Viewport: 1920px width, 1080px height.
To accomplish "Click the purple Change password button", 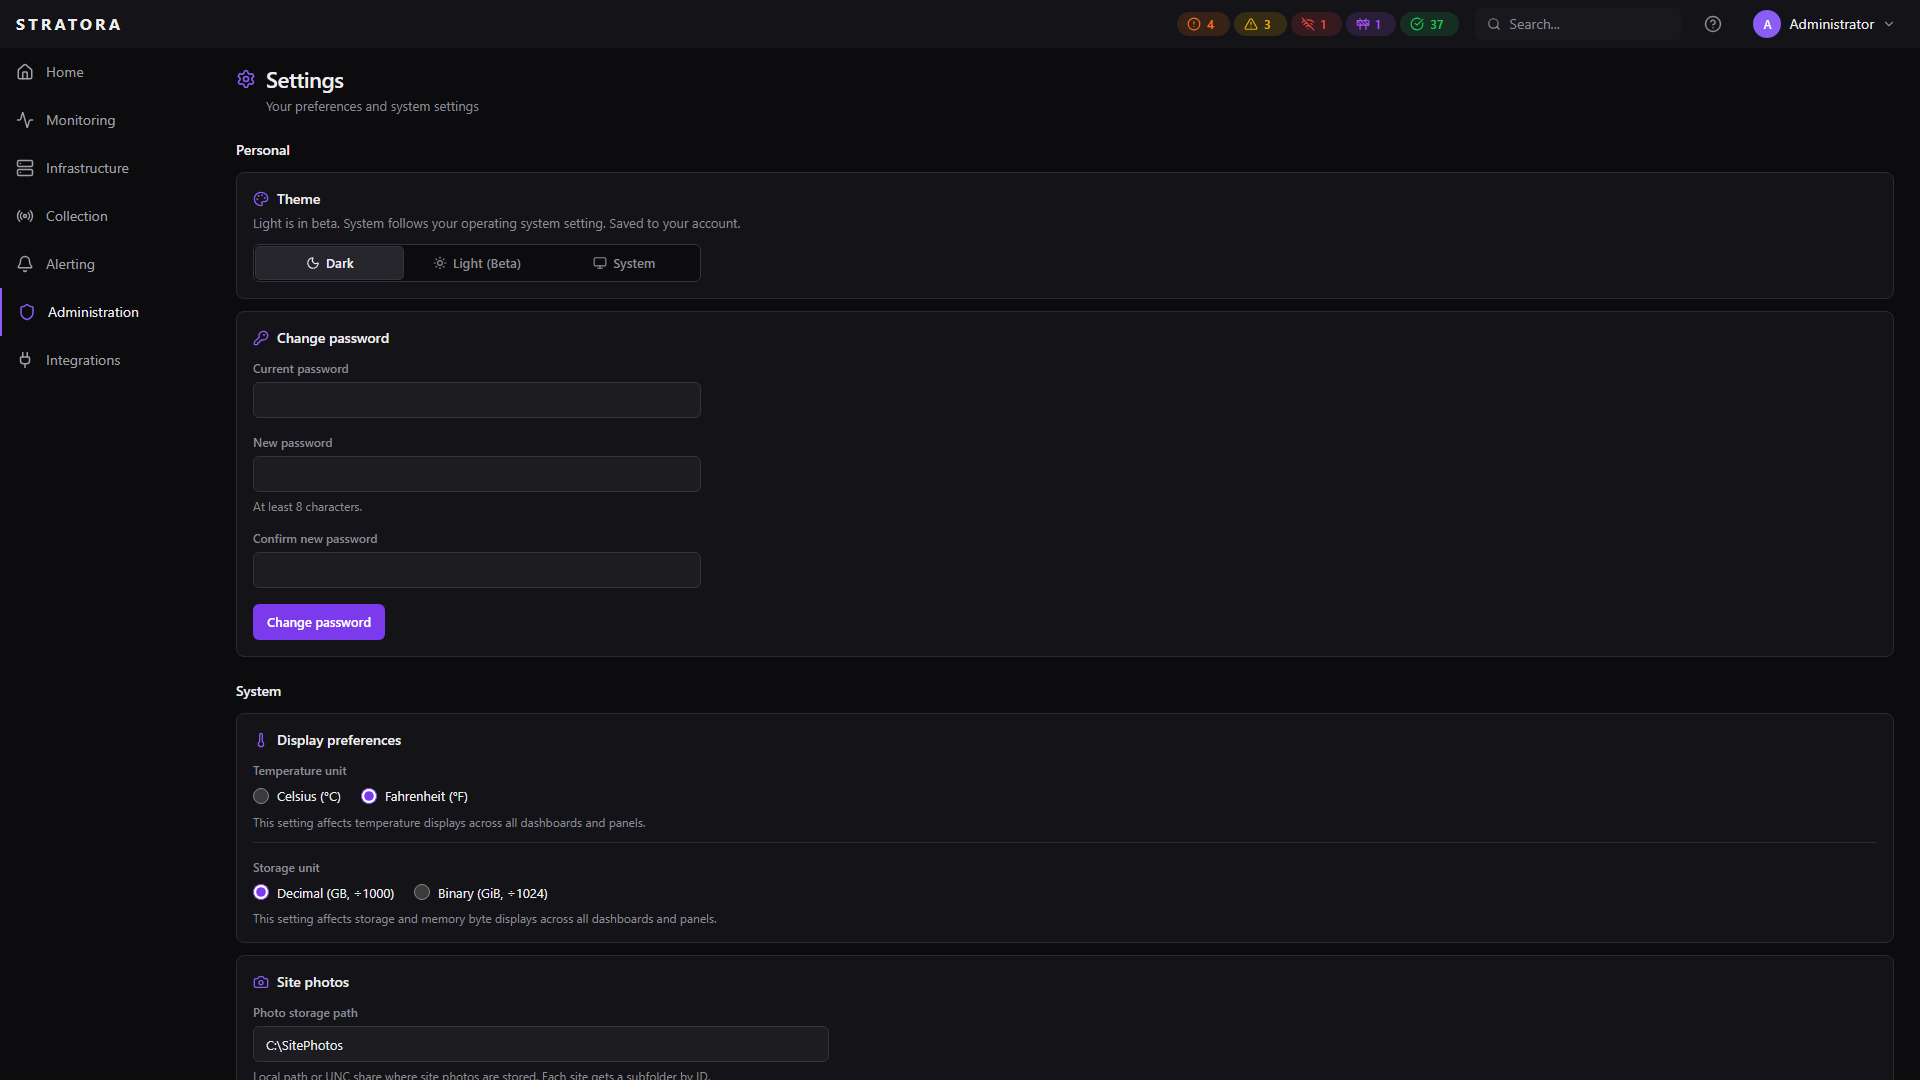I will [319, 622].
